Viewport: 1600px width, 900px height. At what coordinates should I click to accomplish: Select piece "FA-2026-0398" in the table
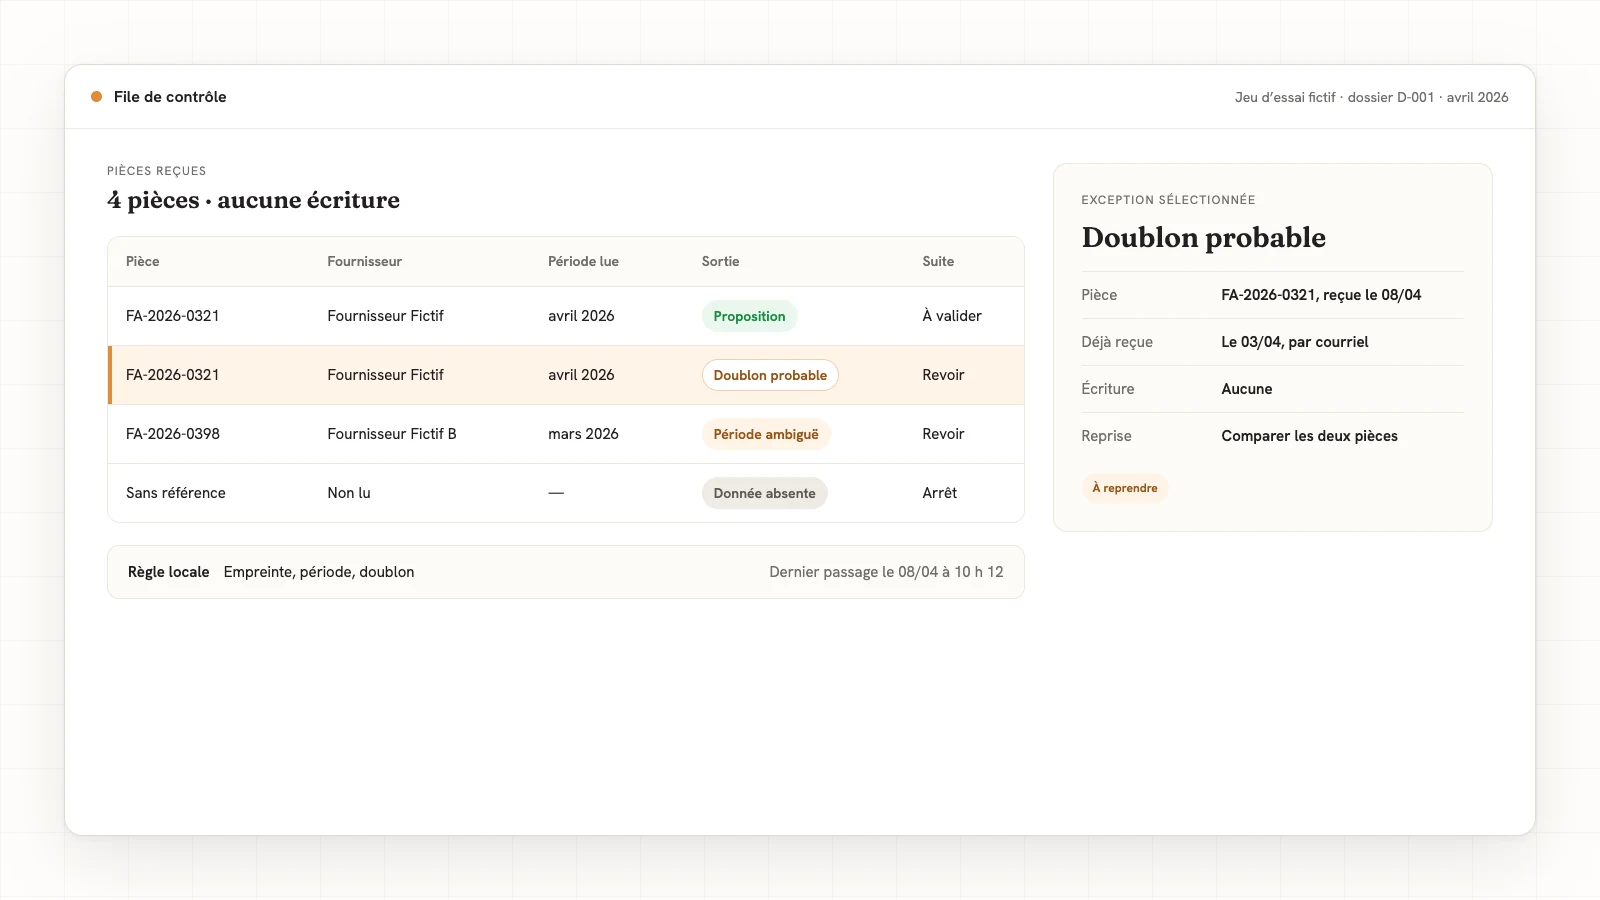point(173,434)
